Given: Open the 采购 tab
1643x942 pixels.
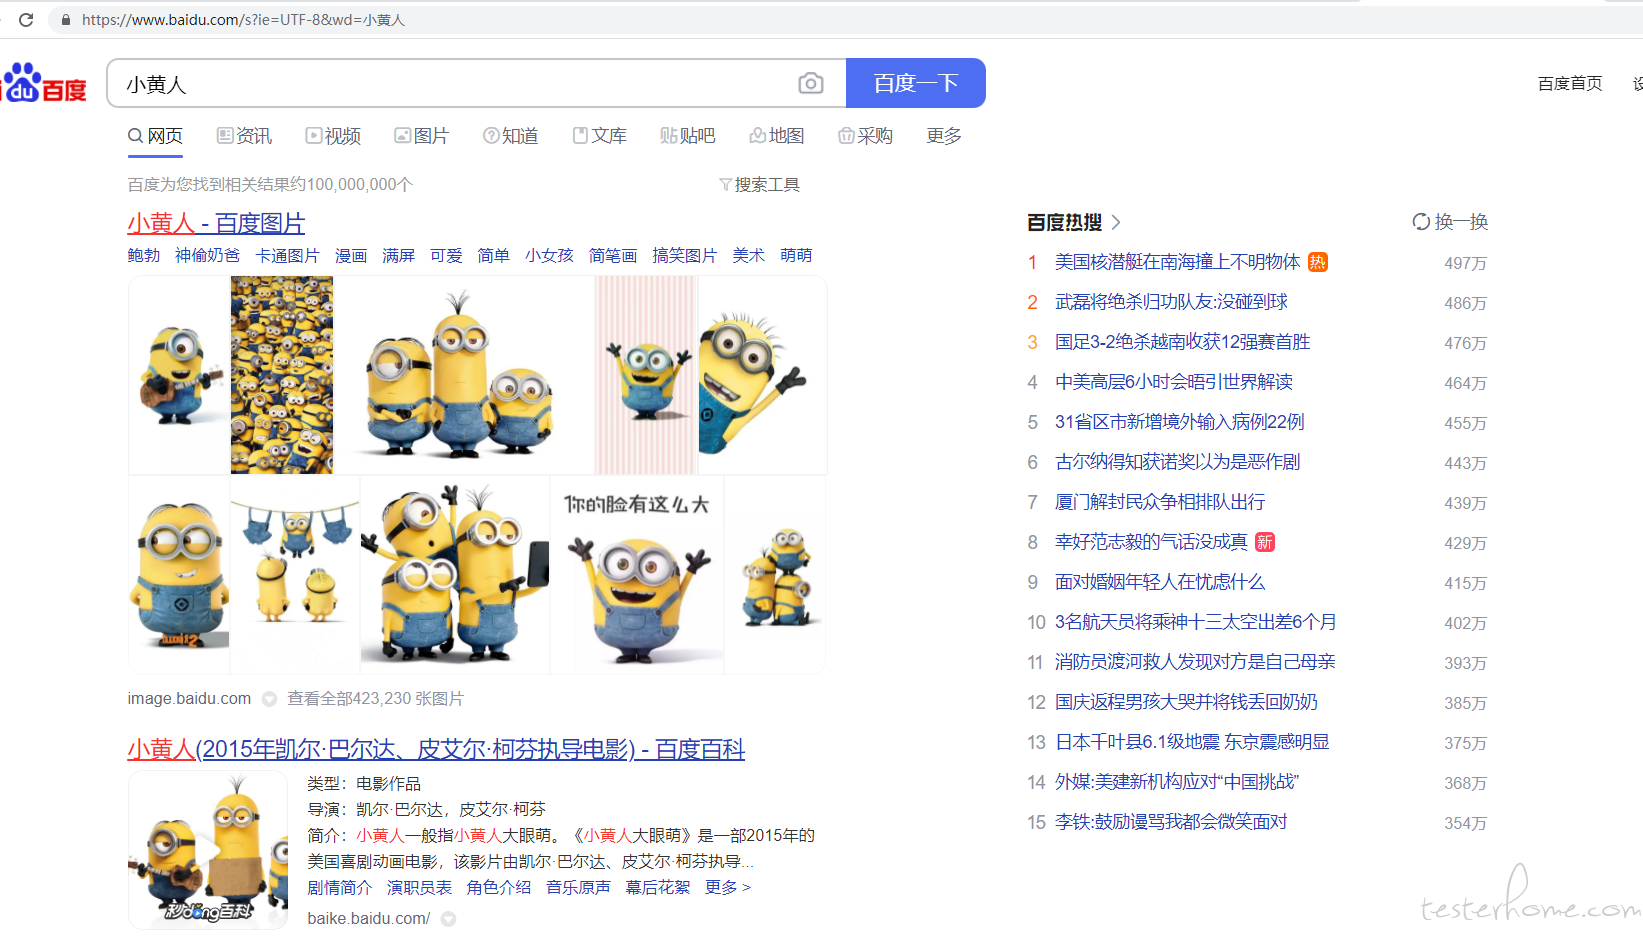Looking at the screenshot, I should point(866,136).
